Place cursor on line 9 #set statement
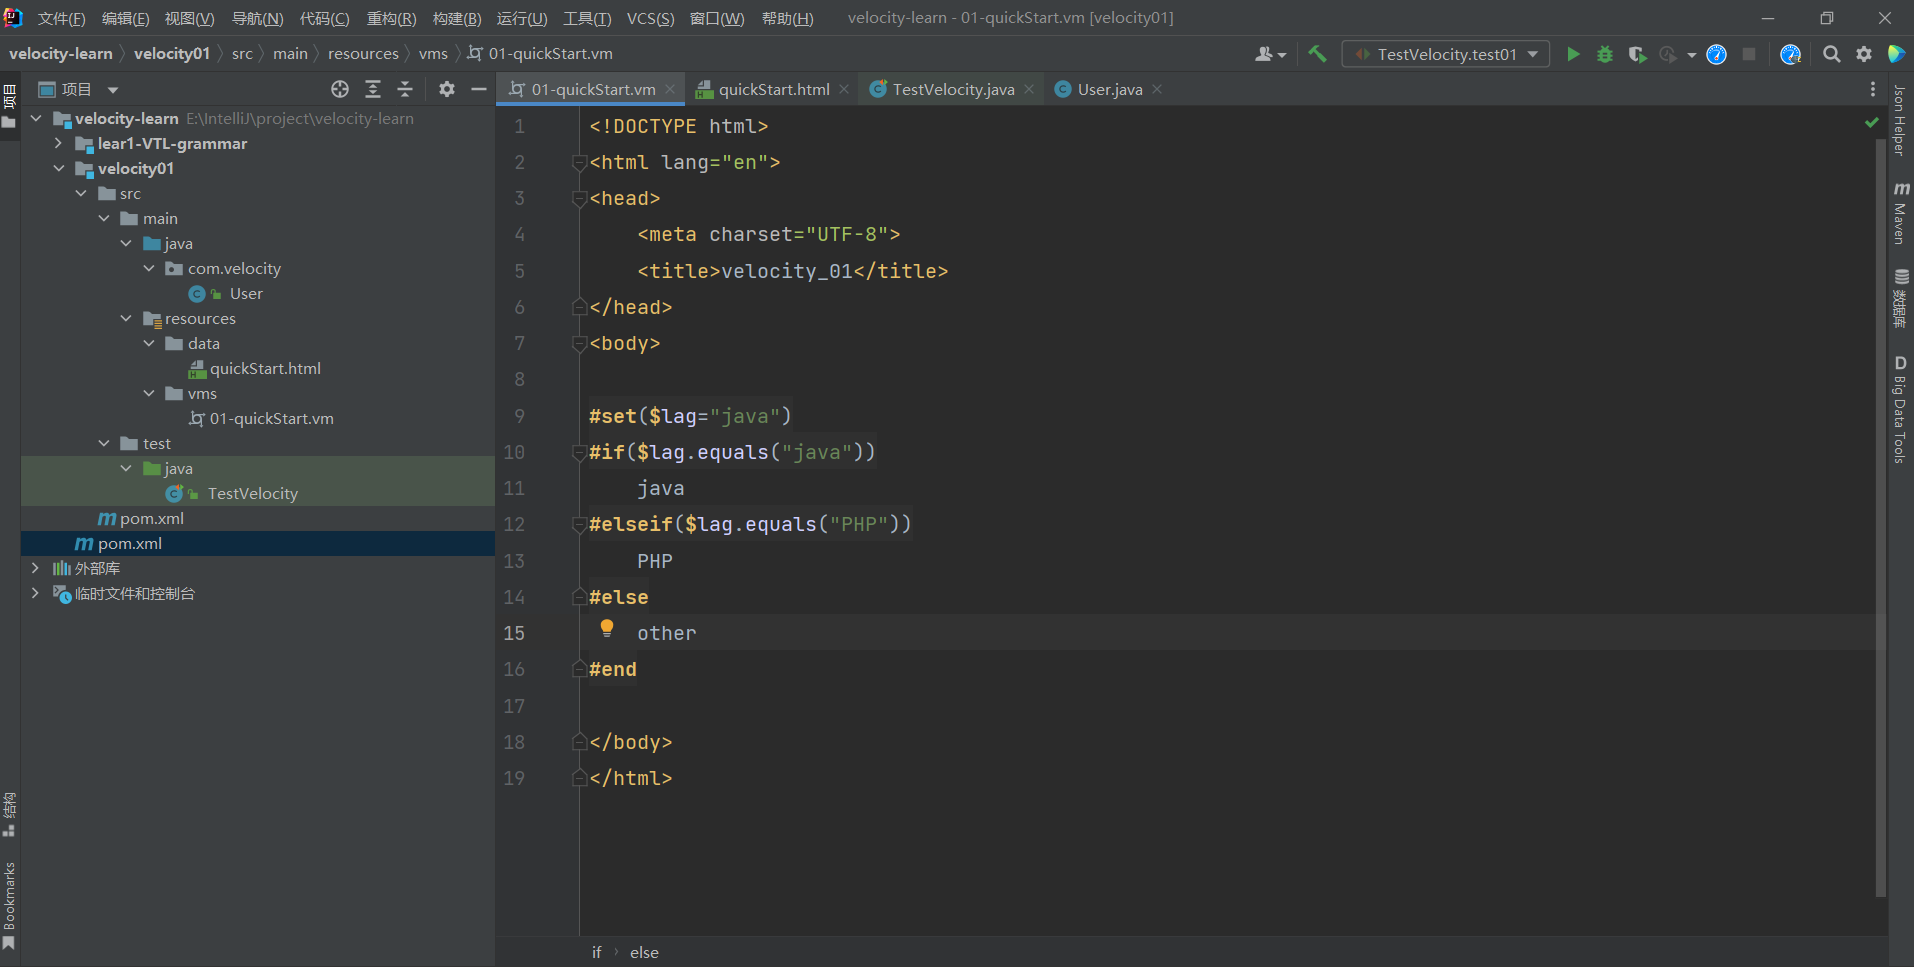This screenshot has height=967, width=1914. click(690, 416)
